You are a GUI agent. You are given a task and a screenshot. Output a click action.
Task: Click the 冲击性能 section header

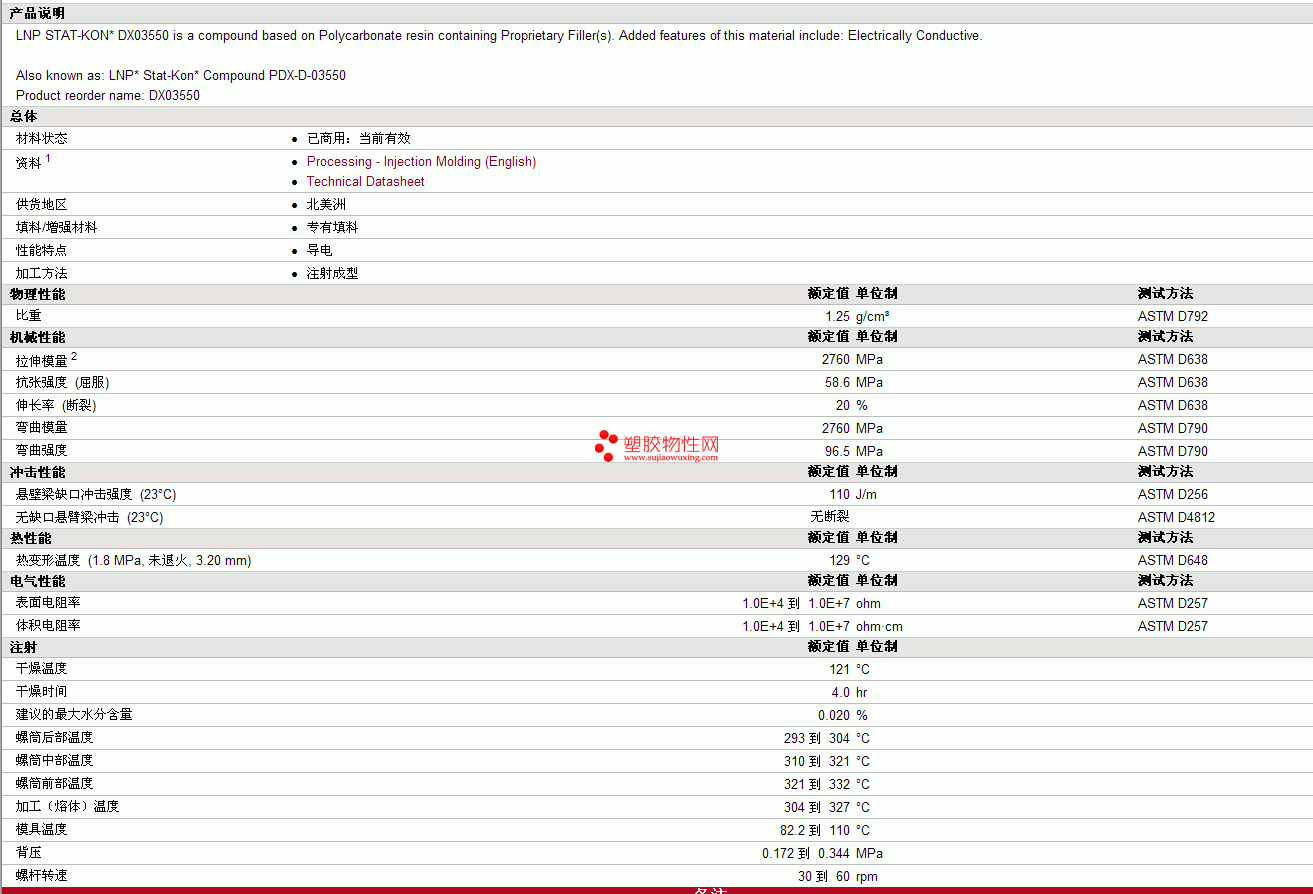37,472
